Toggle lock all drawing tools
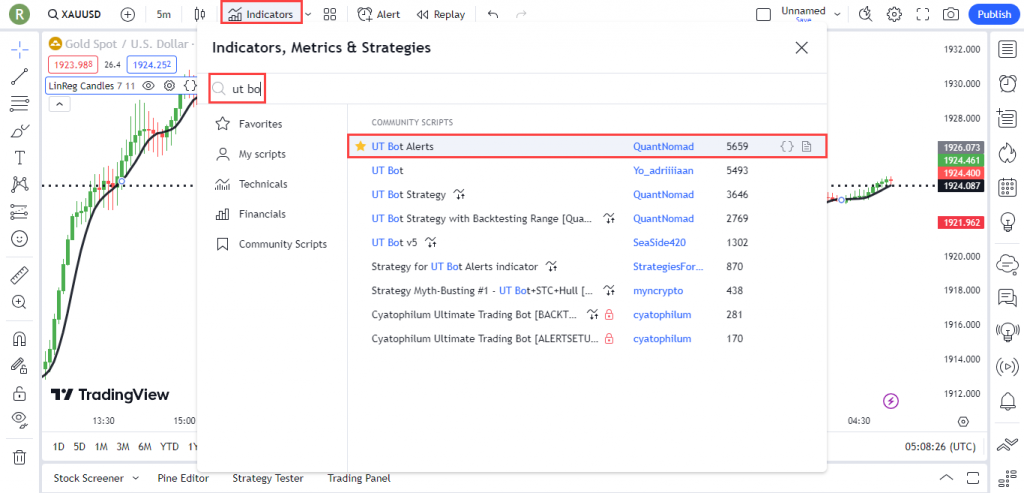 [x=20, y=393]
